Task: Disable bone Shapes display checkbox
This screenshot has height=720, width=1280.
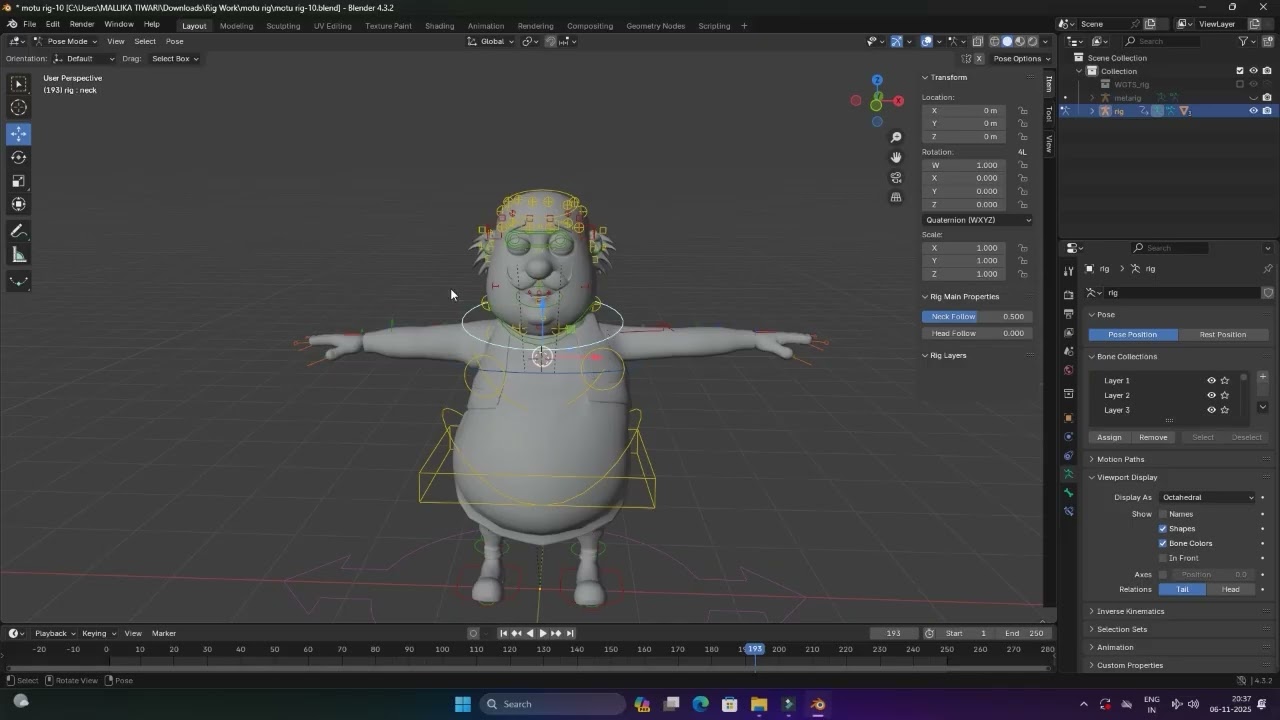Action: [x=1163, y=529]
